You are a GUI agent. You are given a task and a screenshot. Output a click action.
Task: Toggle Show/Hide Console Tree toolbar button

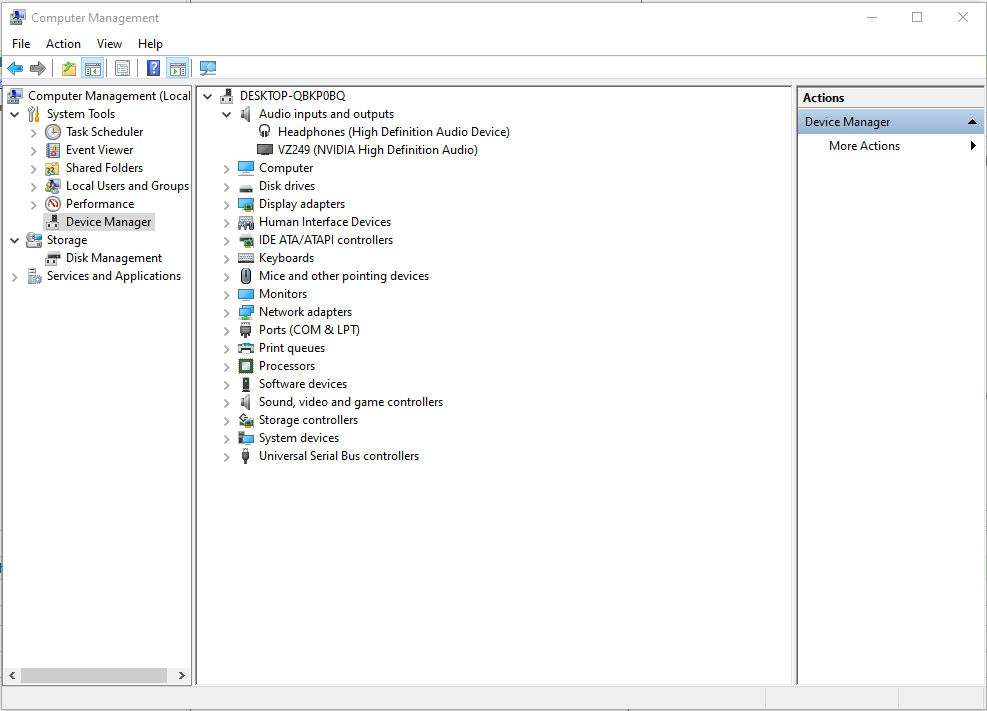[x=92, y=68]
